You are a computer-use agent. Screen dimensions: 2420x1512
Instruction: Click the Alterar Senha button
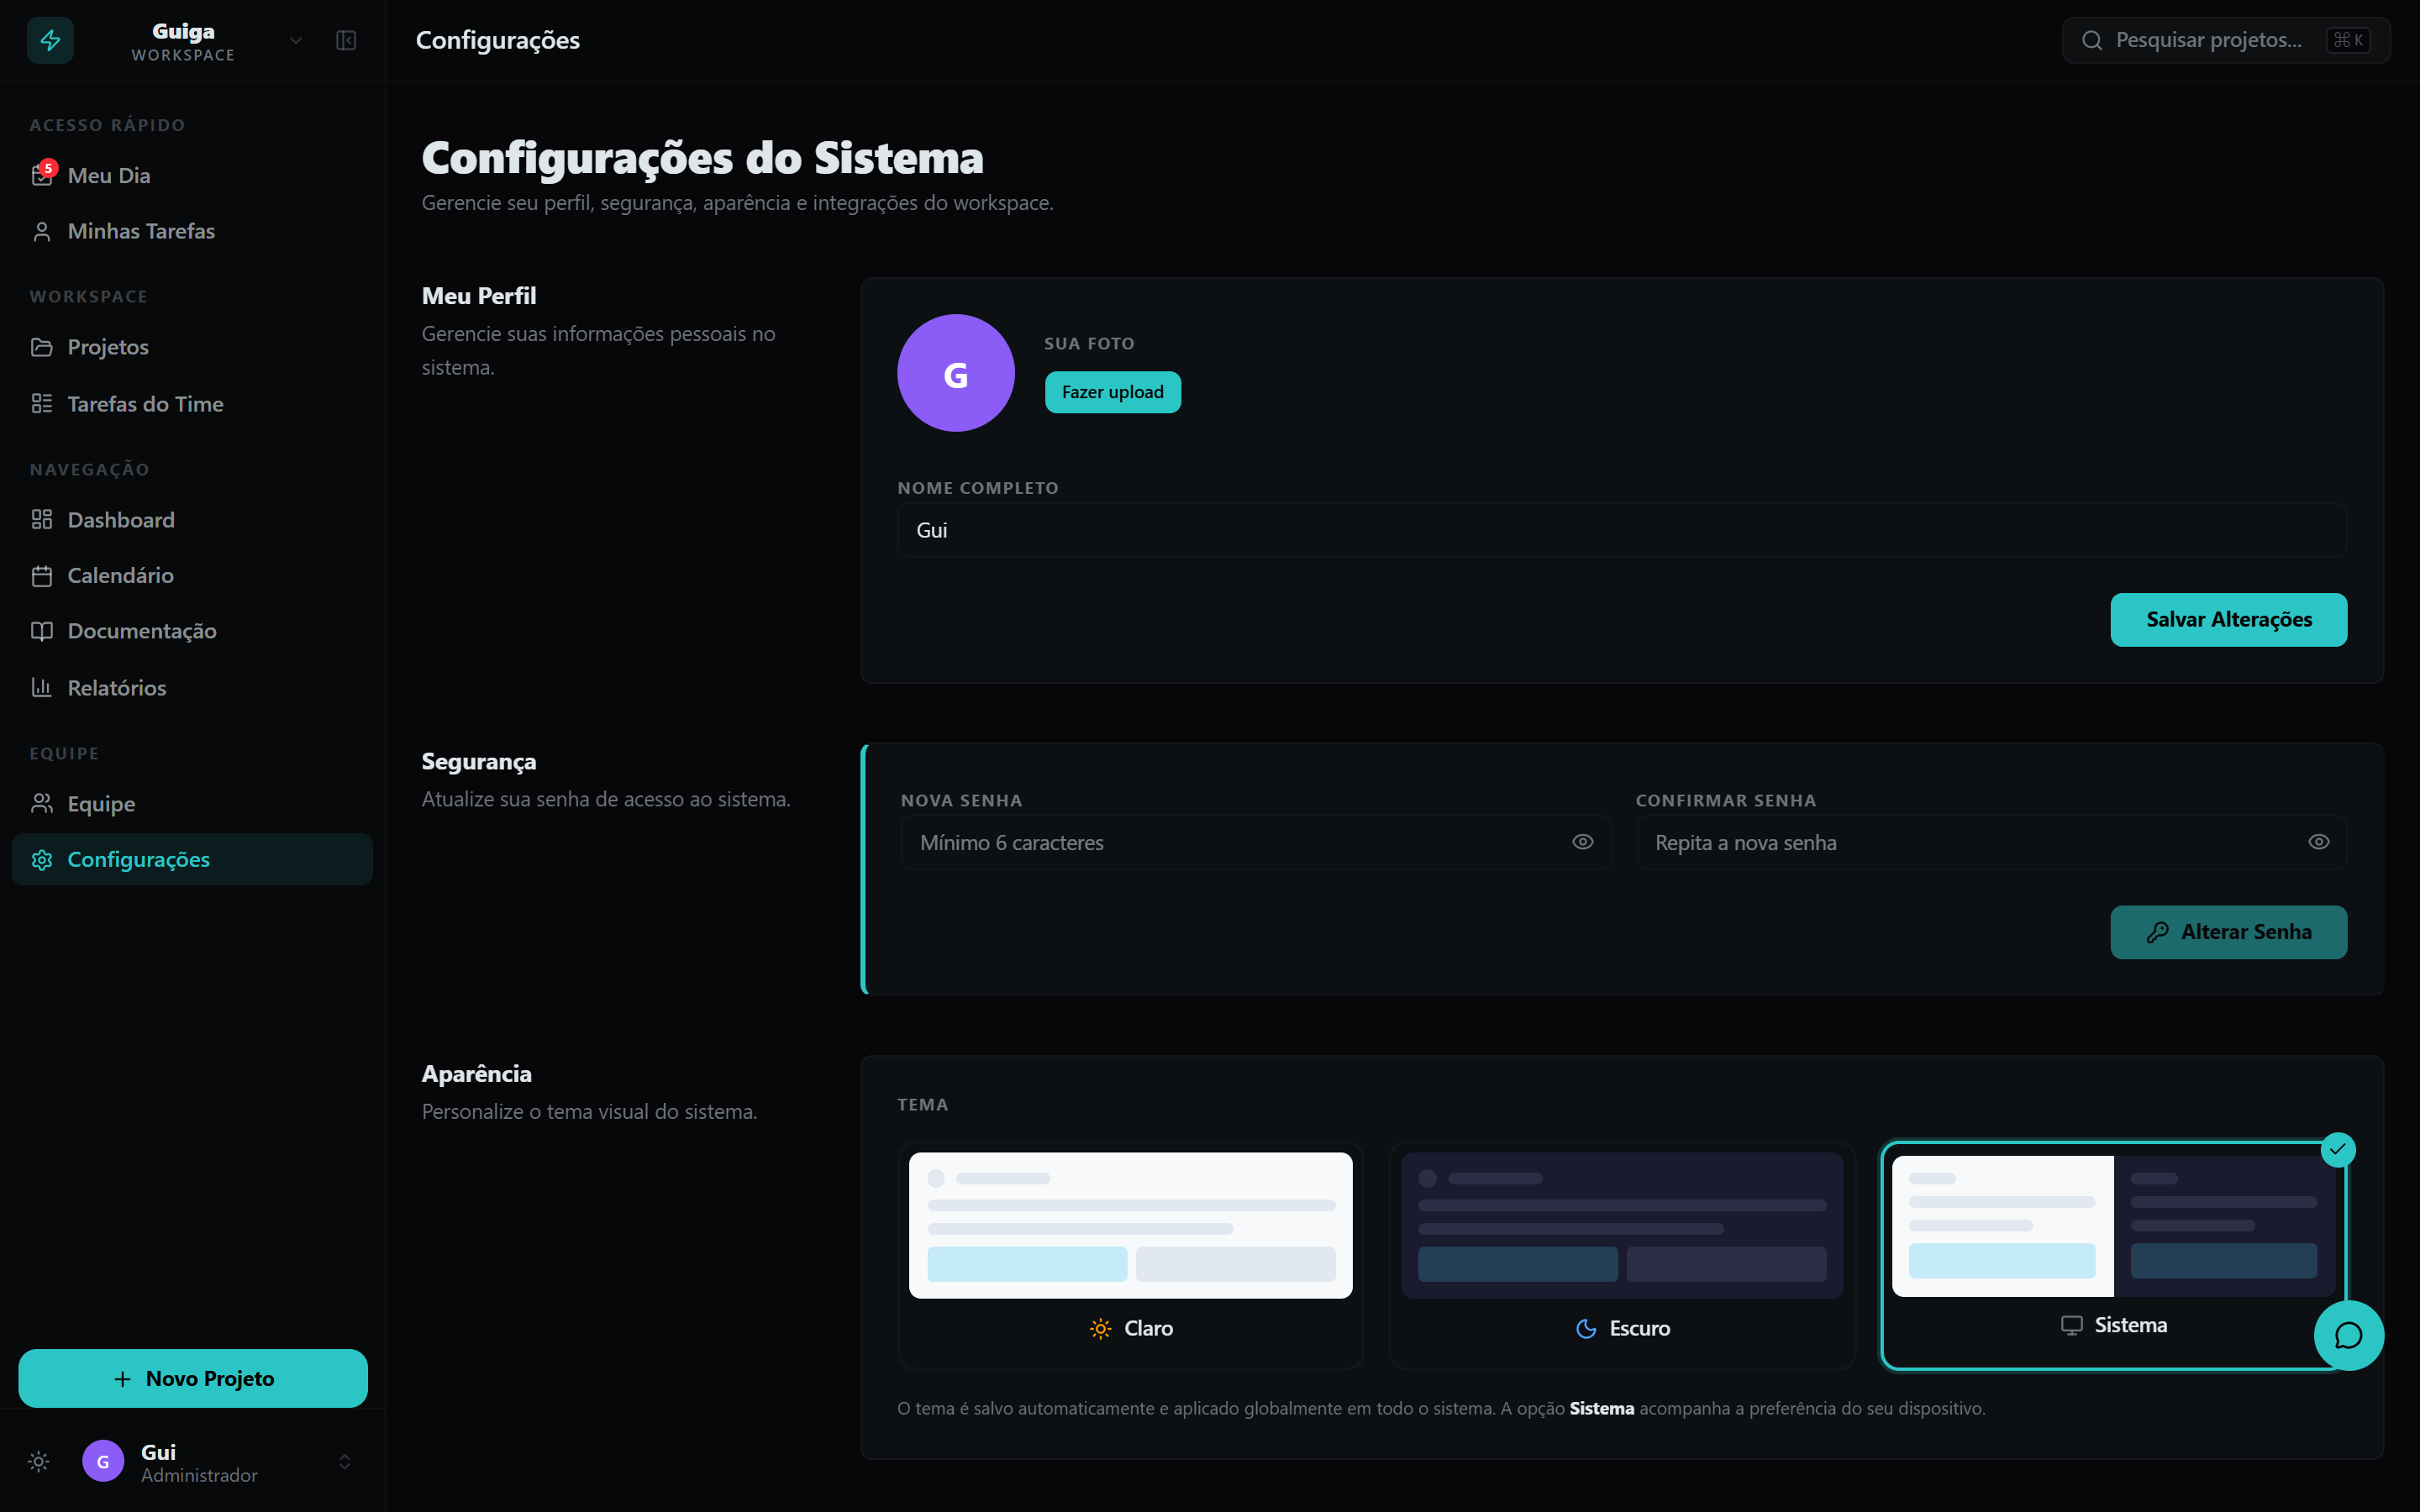[x=2229, y=932]
